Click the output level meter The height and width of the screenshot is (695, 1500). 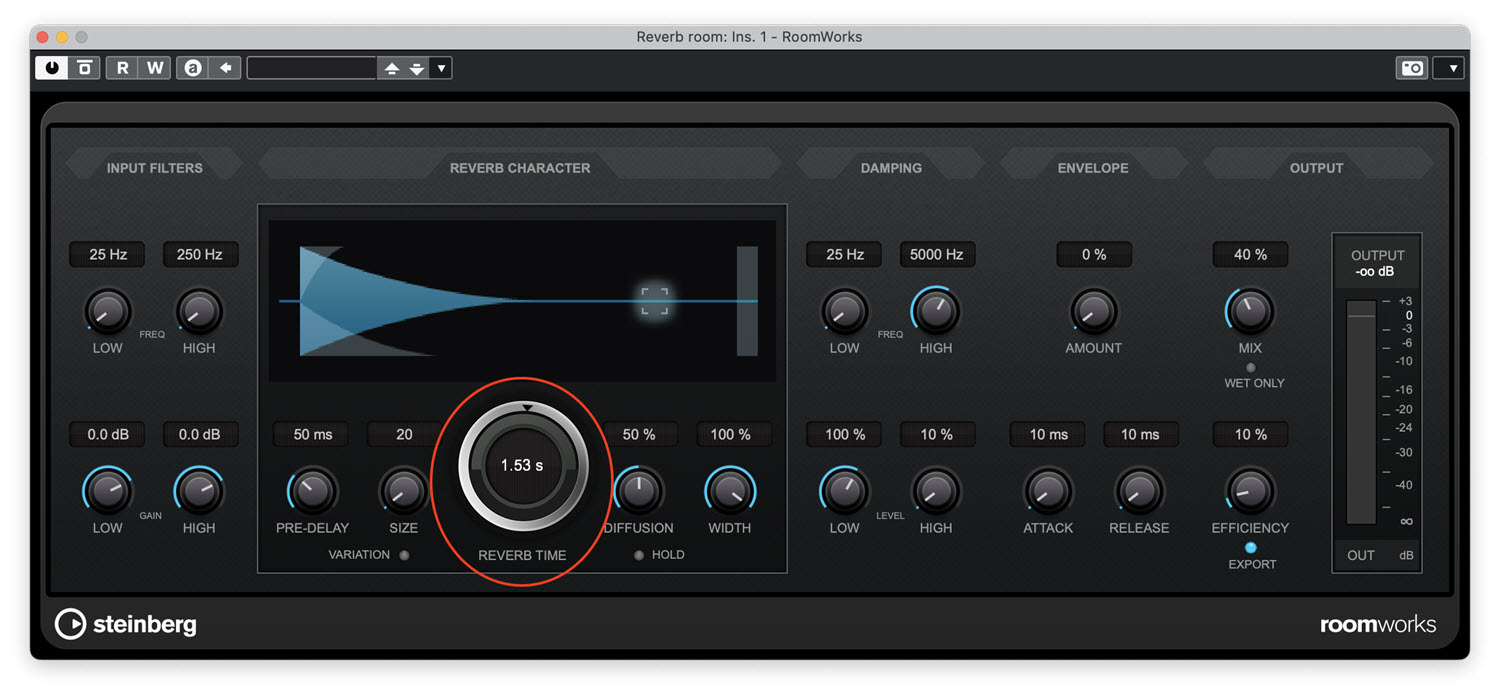[x=1361, y=411]
